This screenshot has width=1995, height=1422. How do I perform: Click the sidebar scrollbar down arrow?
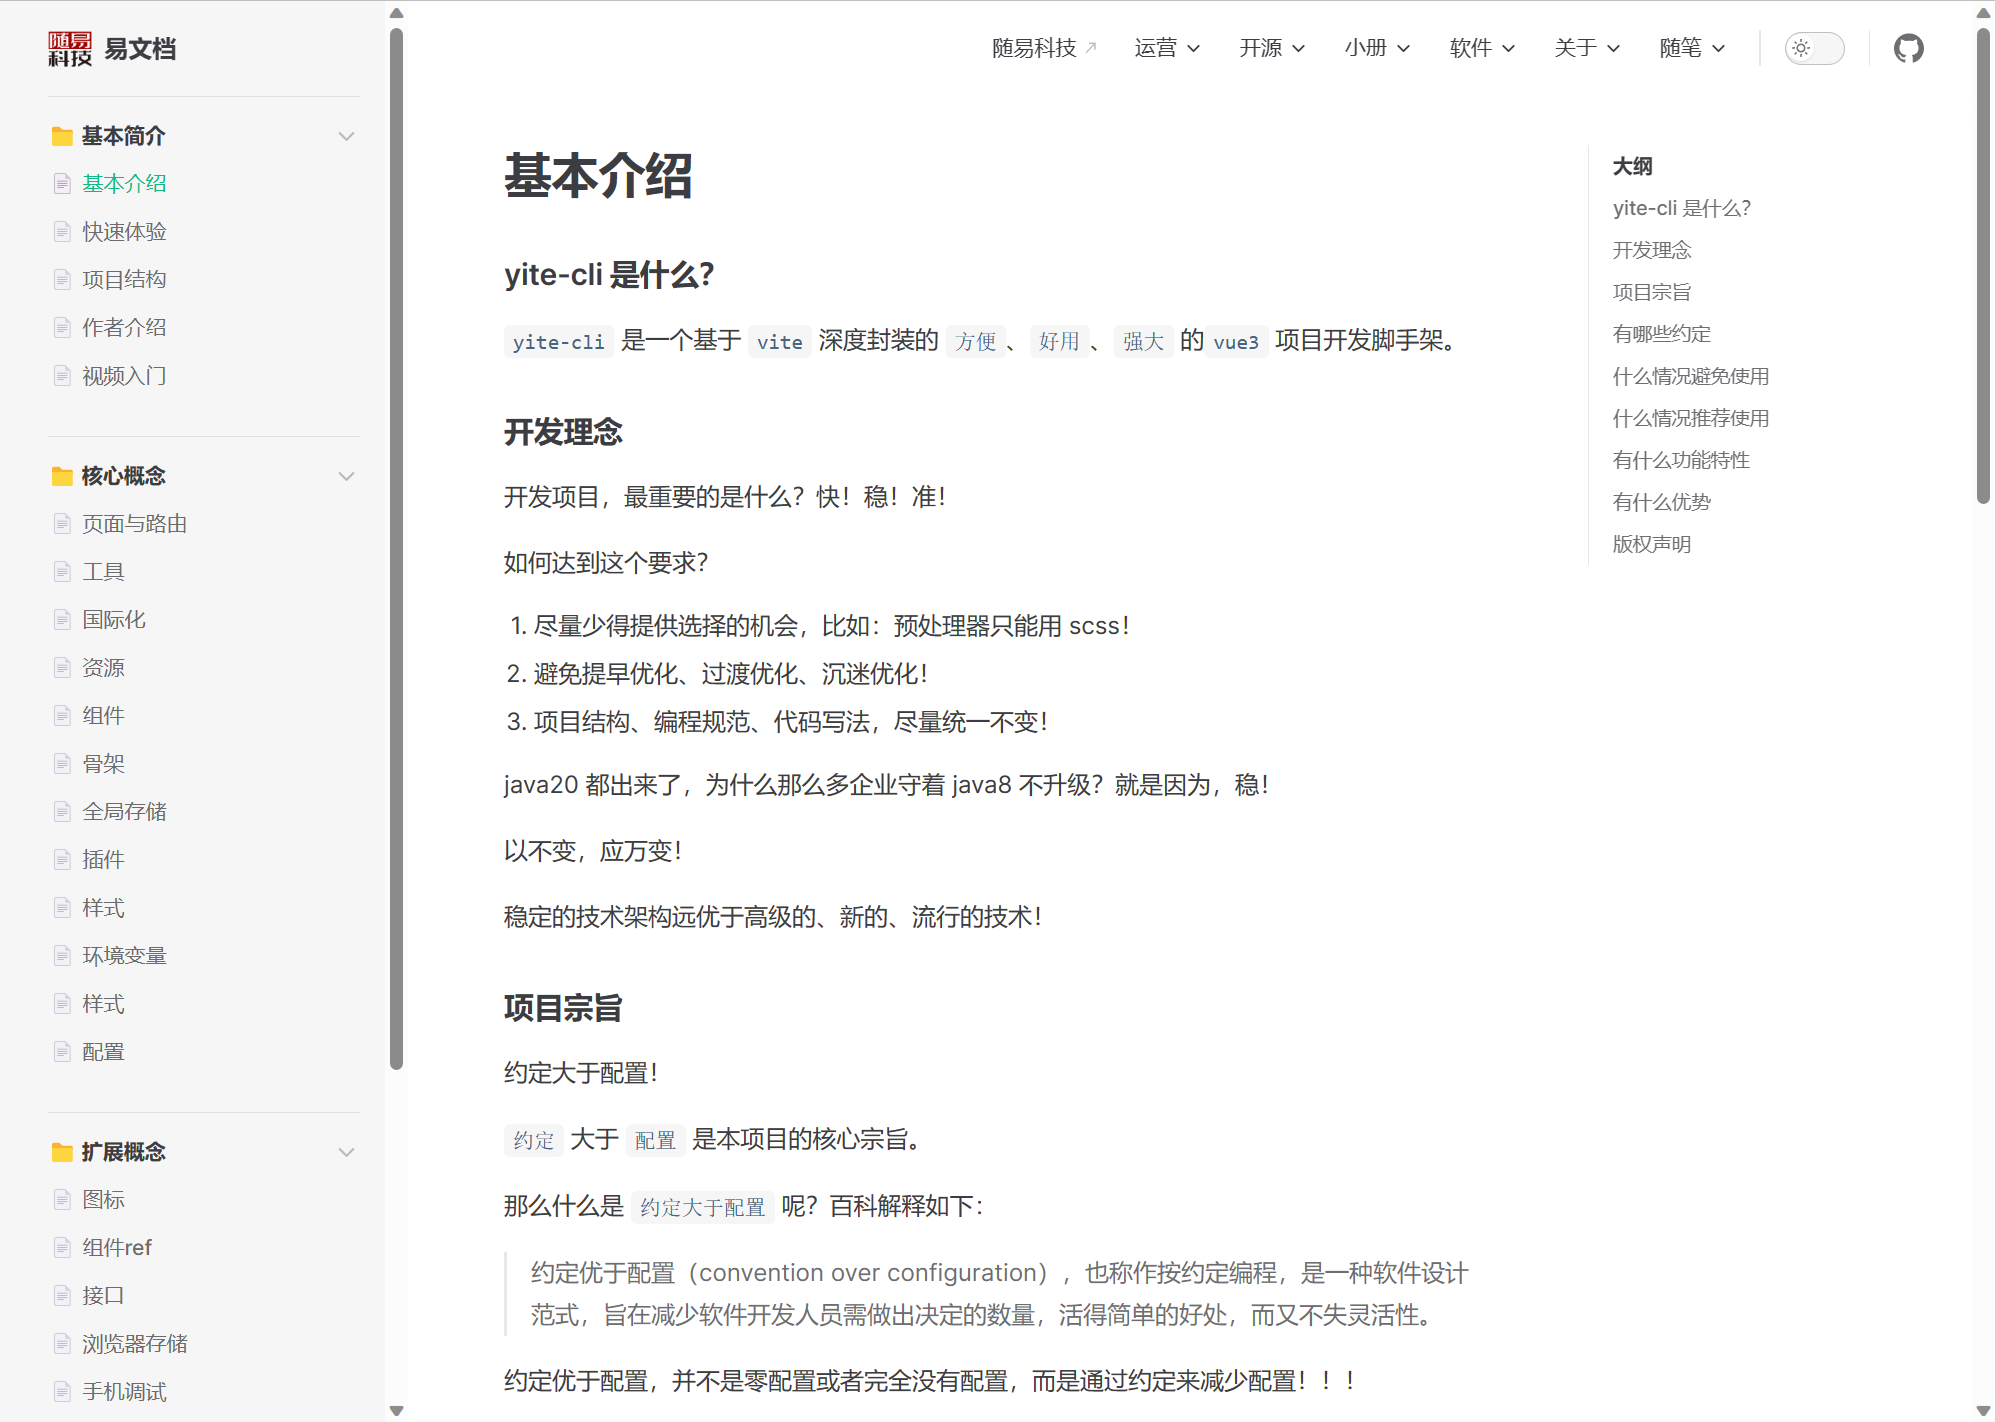(396, 1410)
